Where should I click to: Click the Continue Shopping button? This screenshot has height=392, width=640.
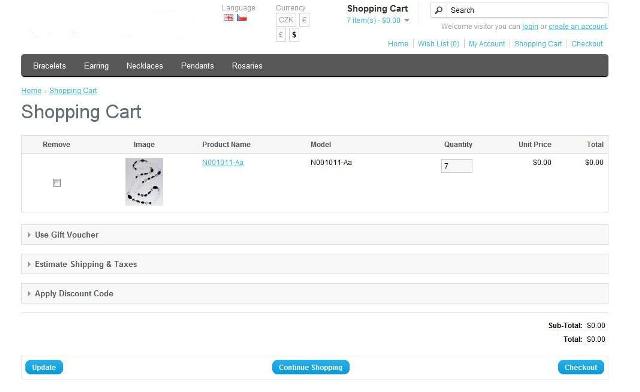pos(311,367)
